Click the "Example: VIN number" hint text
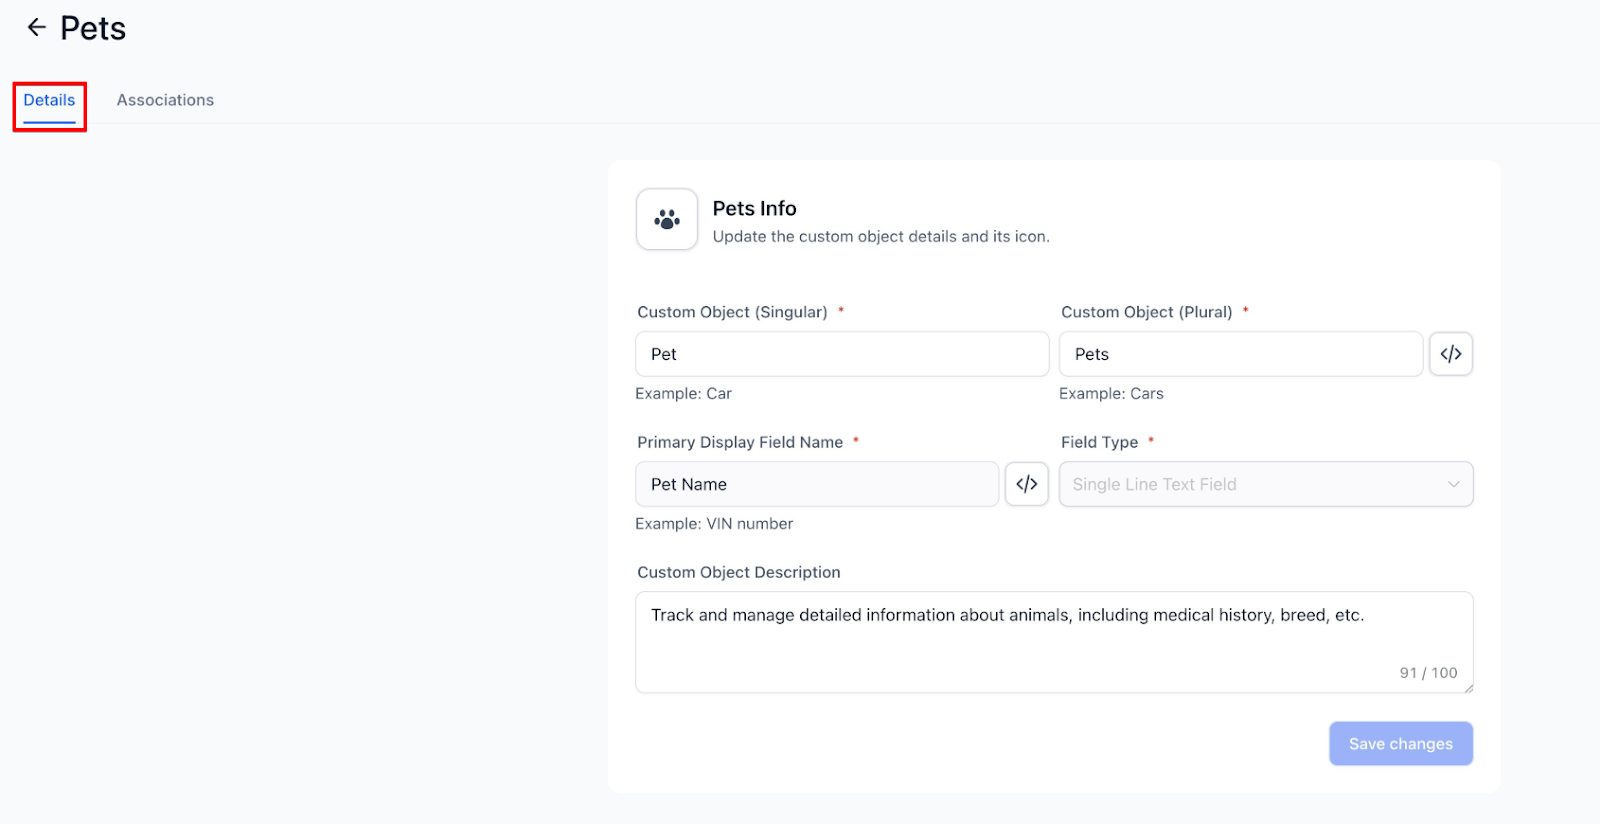Viewport: 1600px width, 824px height. 714,524
